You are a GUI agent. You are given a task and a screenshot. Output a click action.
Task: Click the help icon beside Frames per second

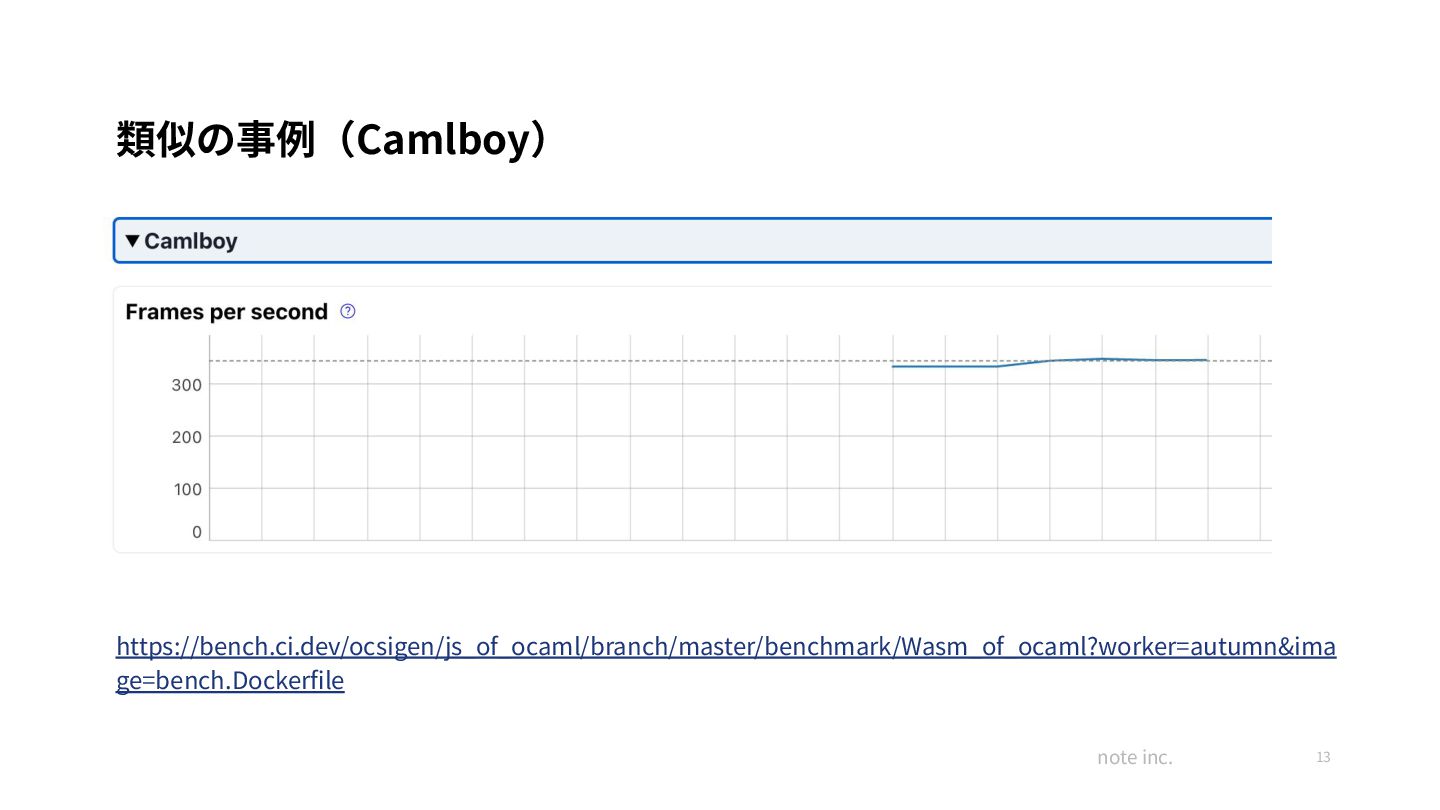click(x=348, y=311)
